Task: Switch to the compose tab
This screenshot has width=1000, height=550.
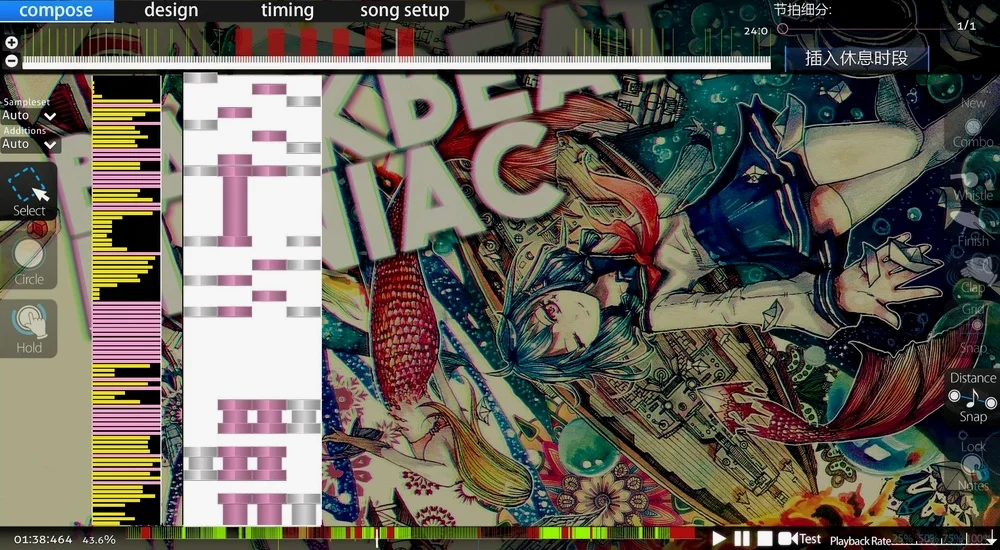Action: pos(56,11)
